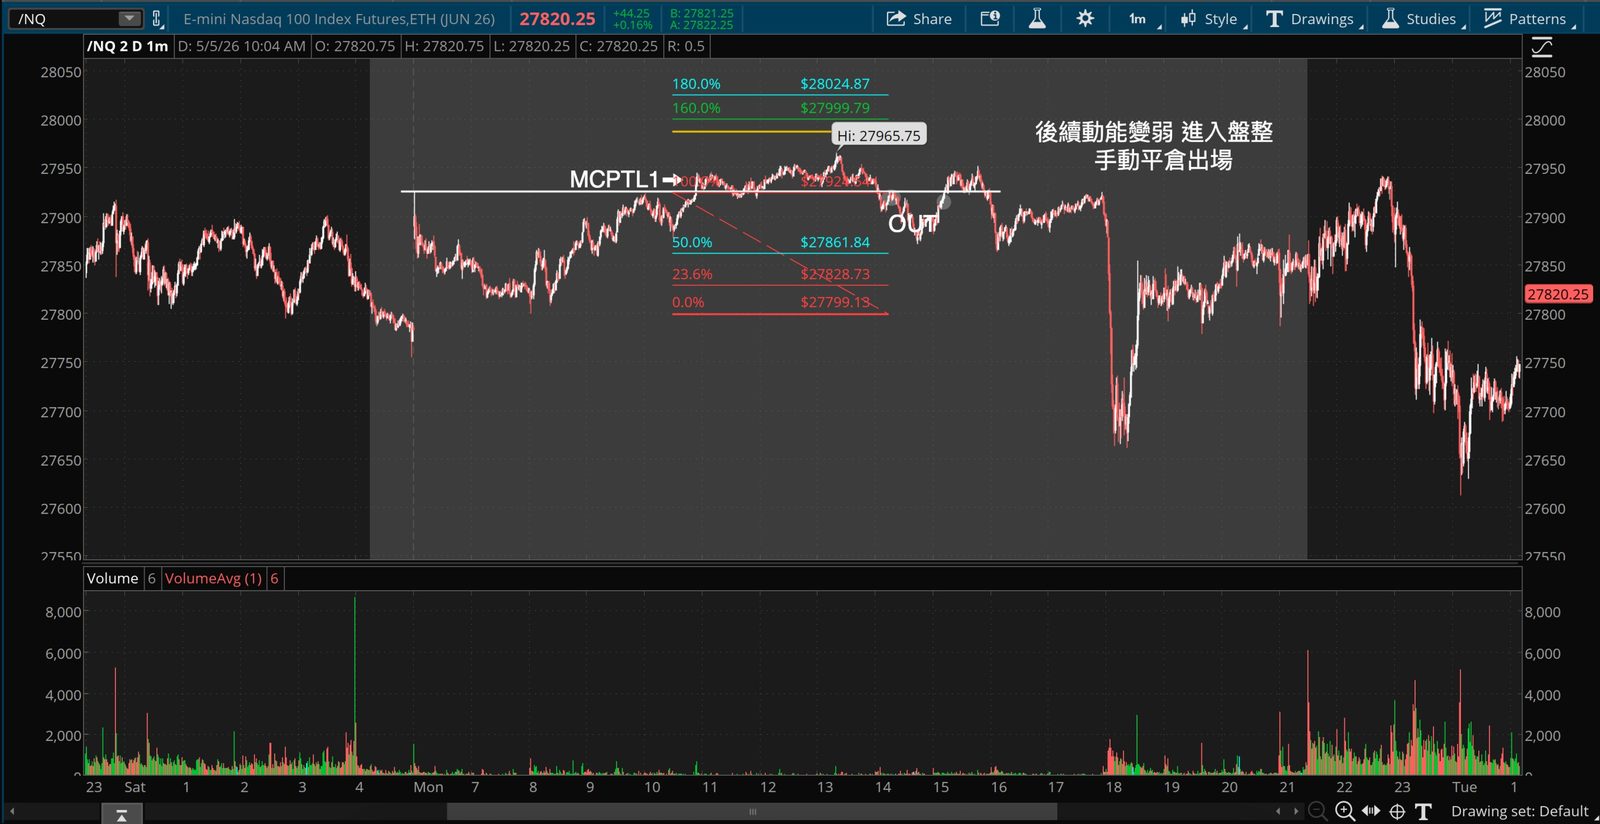Open the 1m timeframe dropdown
The width and height of the screenshot is (1600, 824).
[1144, 18]
